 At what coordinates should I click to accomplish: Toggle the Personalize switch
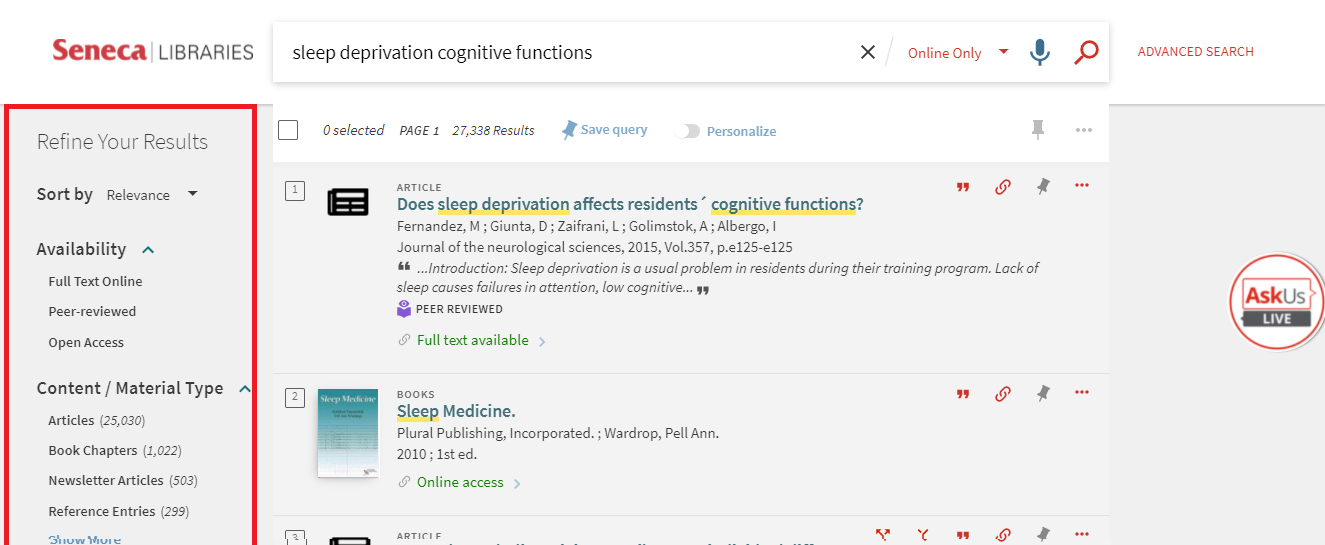click(687, 131)
